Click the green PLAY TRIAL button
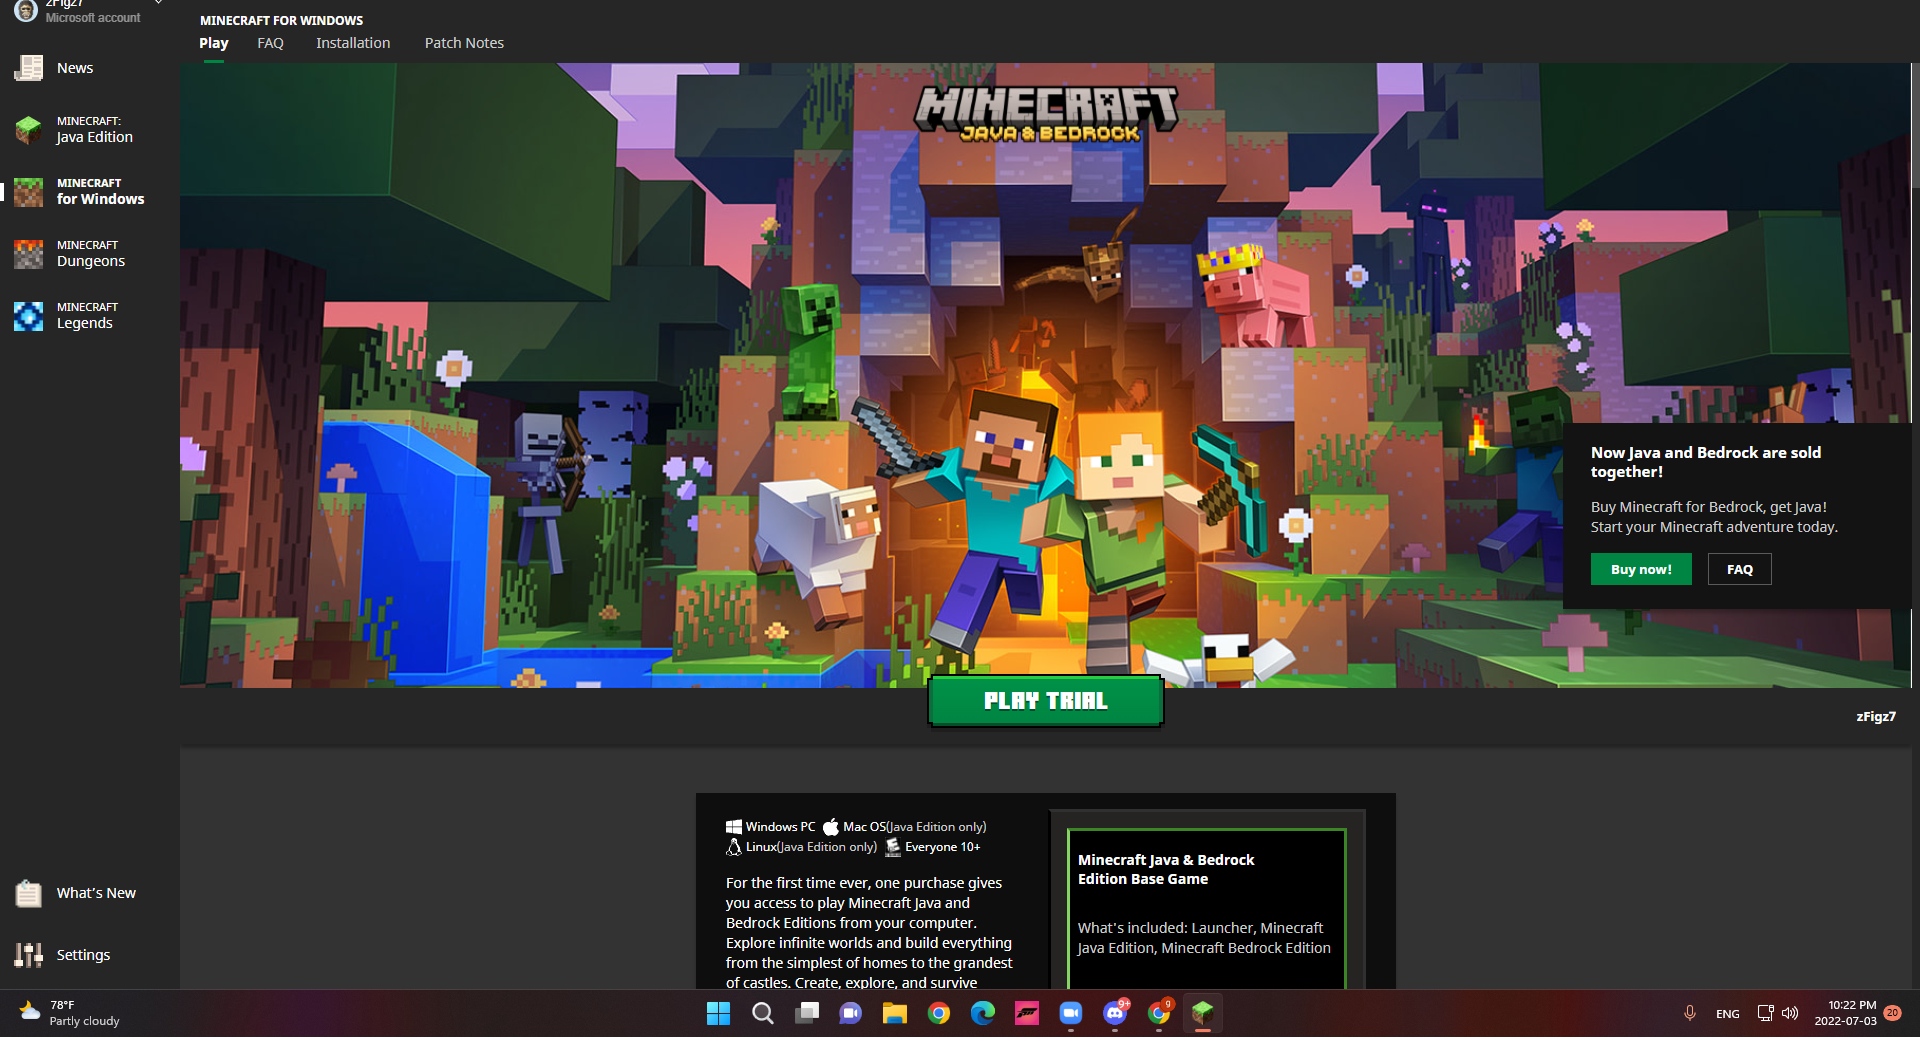Viewport: 1920px width, 1037px height. [1045, 701]
